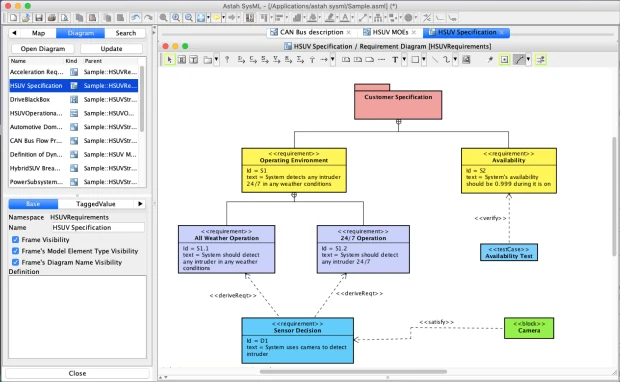Click the Open file folder icon
This screenshot has height=382, width=620.
click(x=26, y=18)
